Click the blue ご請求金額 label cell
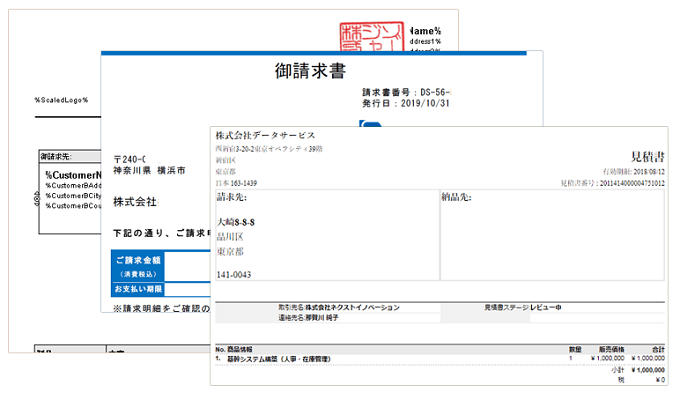680x400 pixels. pos(138,265)
